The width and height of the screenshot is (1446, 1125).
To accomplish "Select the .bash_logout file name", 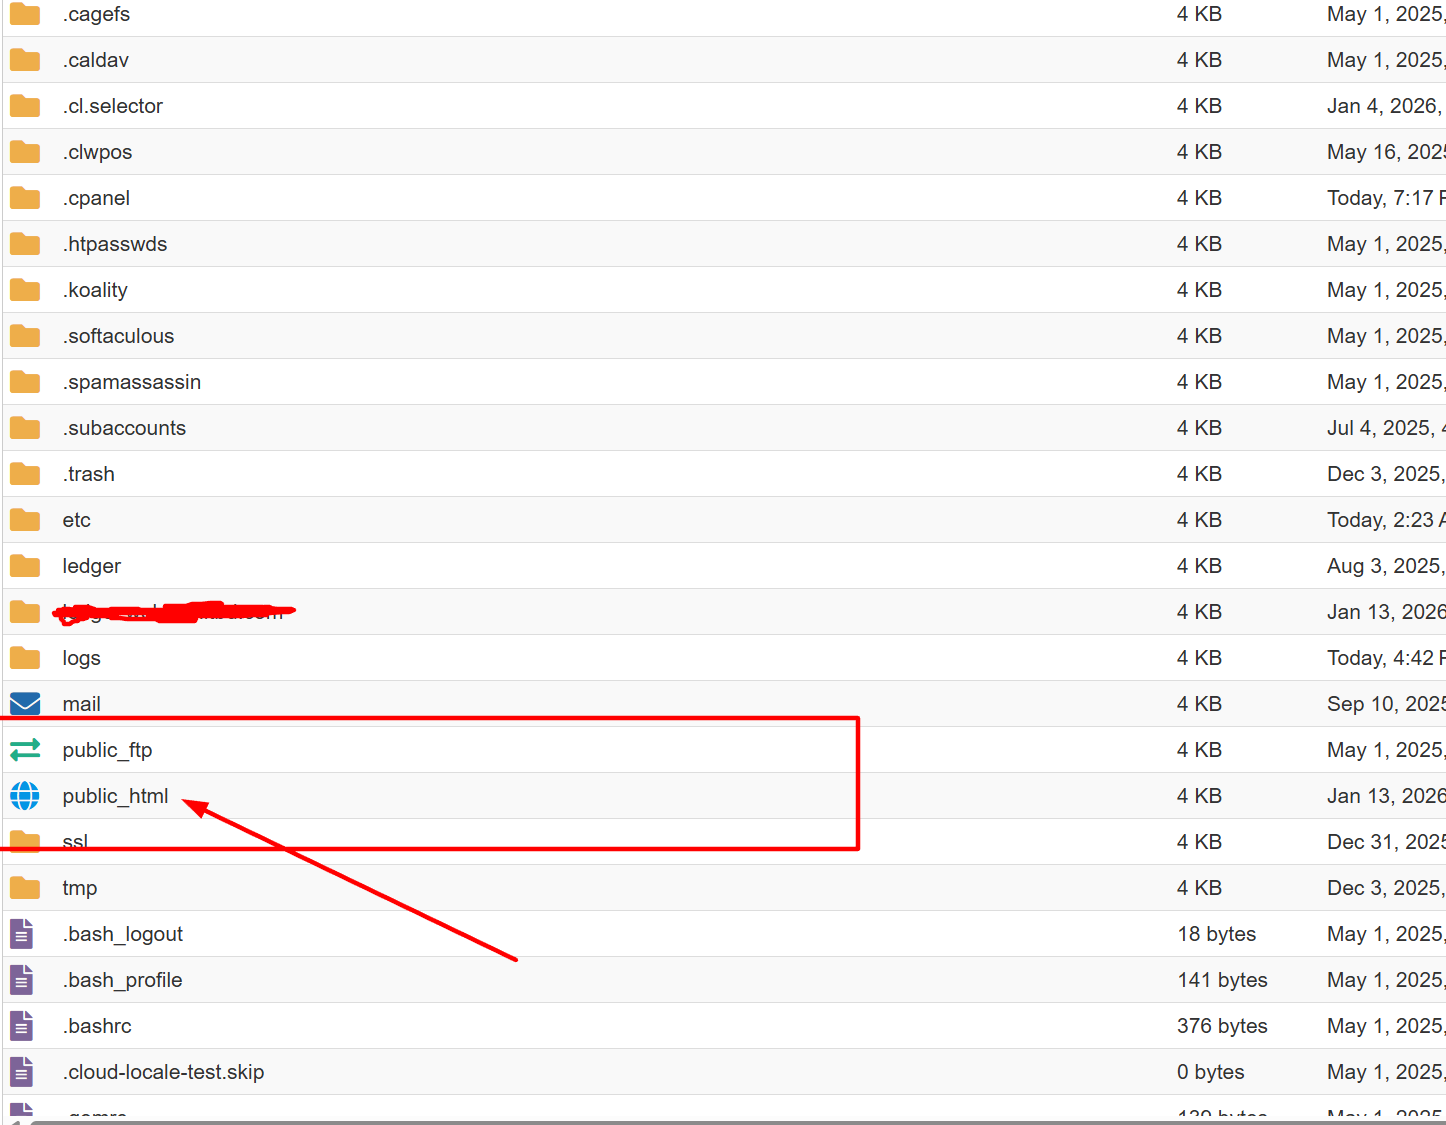I will click(122, 934).
